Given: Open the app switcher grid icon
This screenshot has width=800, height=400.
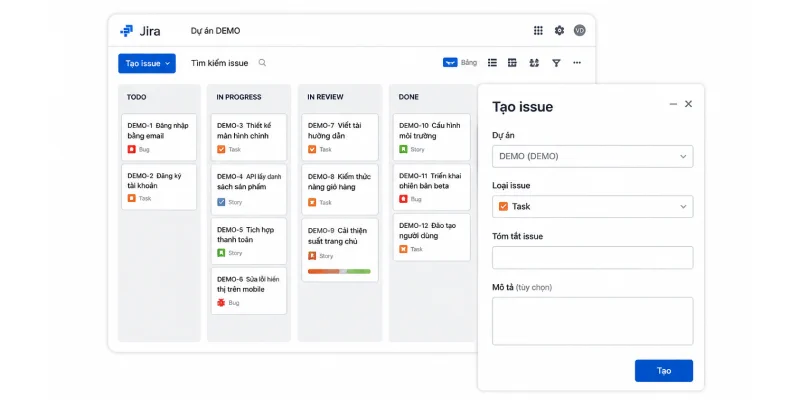Looking at the screenshot, I should (538, 31).
